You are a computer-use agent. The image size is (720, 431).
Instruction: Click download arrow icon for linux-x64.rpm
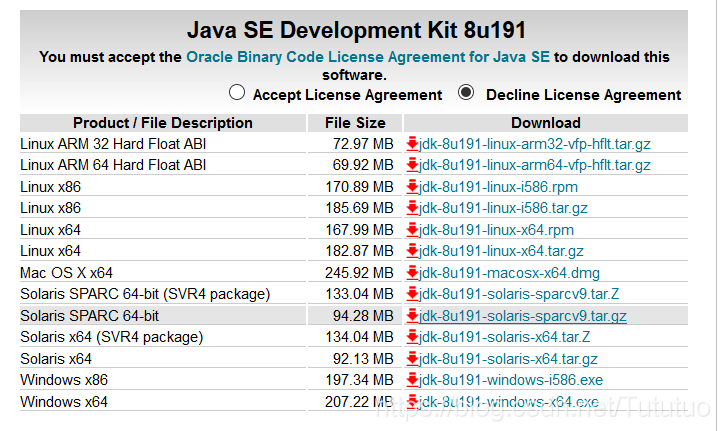pyautogui.click(x=412, y=229)
